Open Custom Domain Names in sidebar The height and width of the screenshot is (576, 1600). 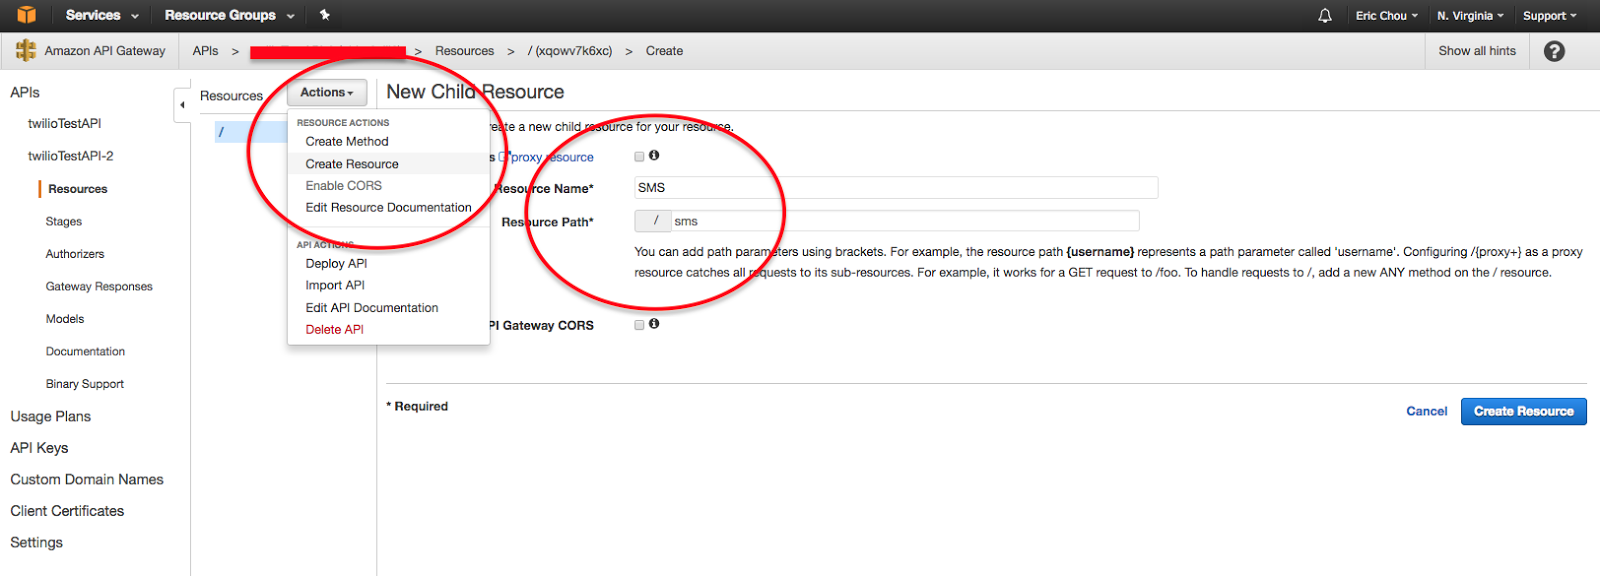87,479
